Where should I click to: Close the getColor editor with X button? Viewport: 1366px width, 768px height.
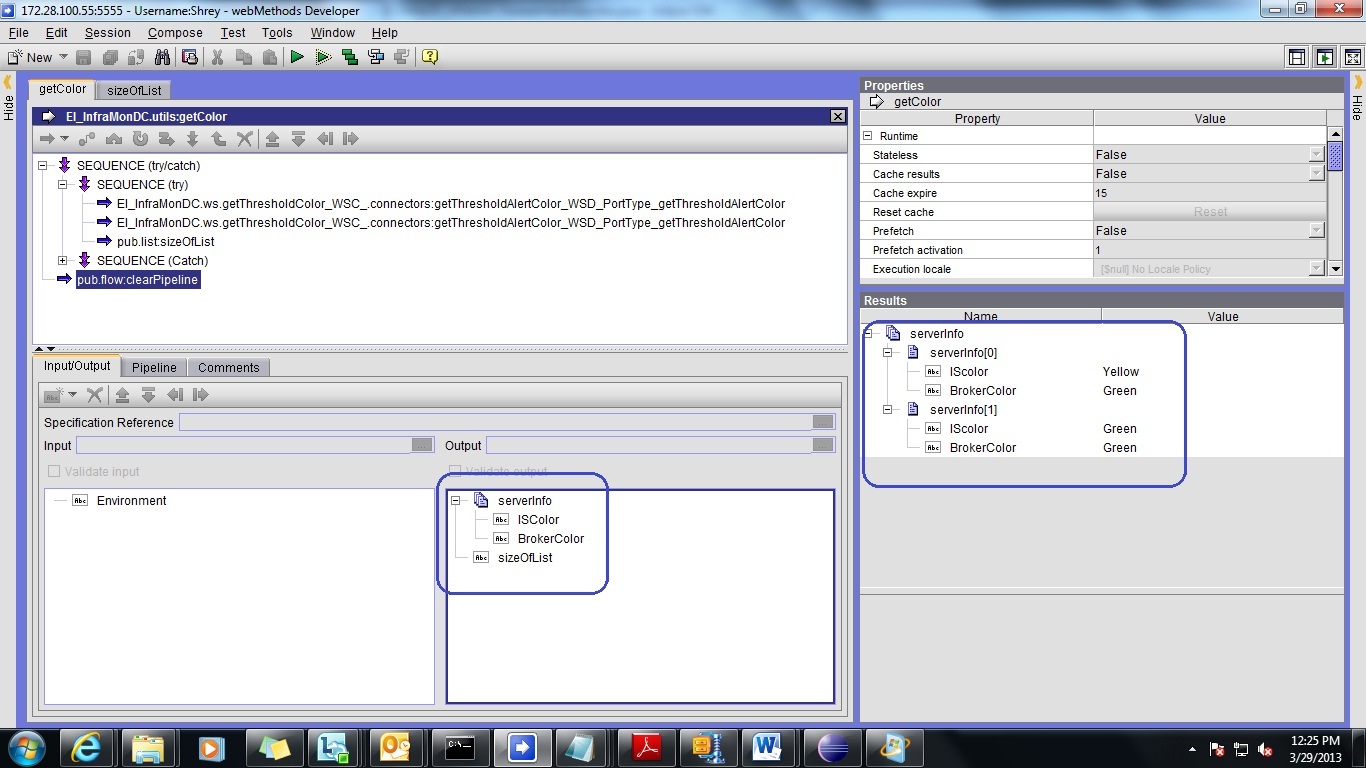point(838,117)
